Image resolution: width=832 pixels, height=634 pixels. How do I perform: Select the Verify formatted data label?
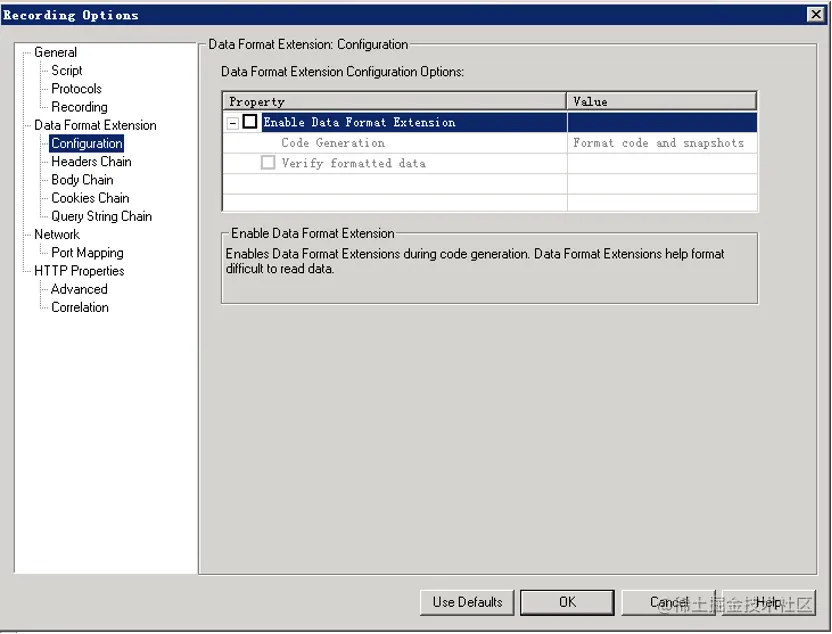click(353, 163)
